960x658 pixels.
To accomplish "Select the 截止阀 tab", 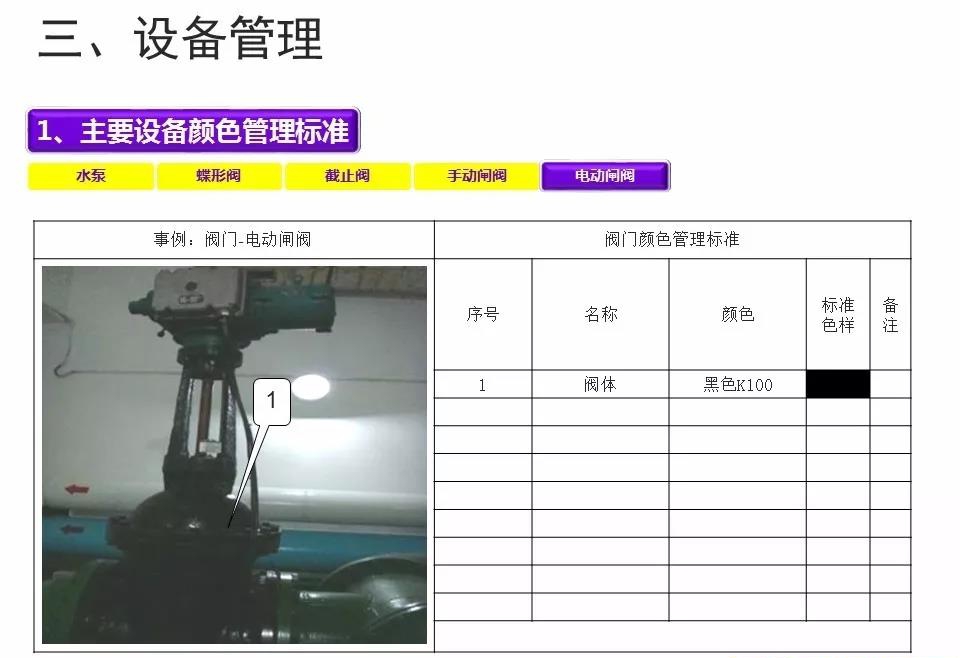I will pos(347,176).
